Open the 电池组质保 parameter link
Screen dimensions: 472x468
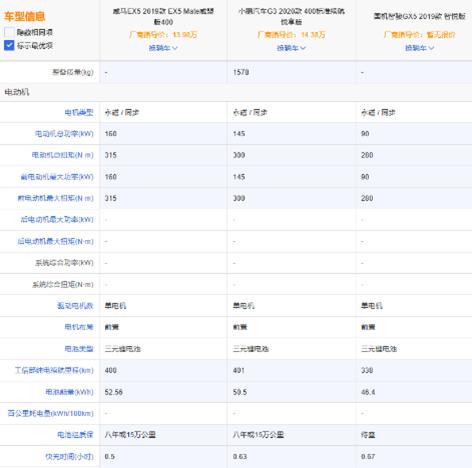click(x=75, y=435)
